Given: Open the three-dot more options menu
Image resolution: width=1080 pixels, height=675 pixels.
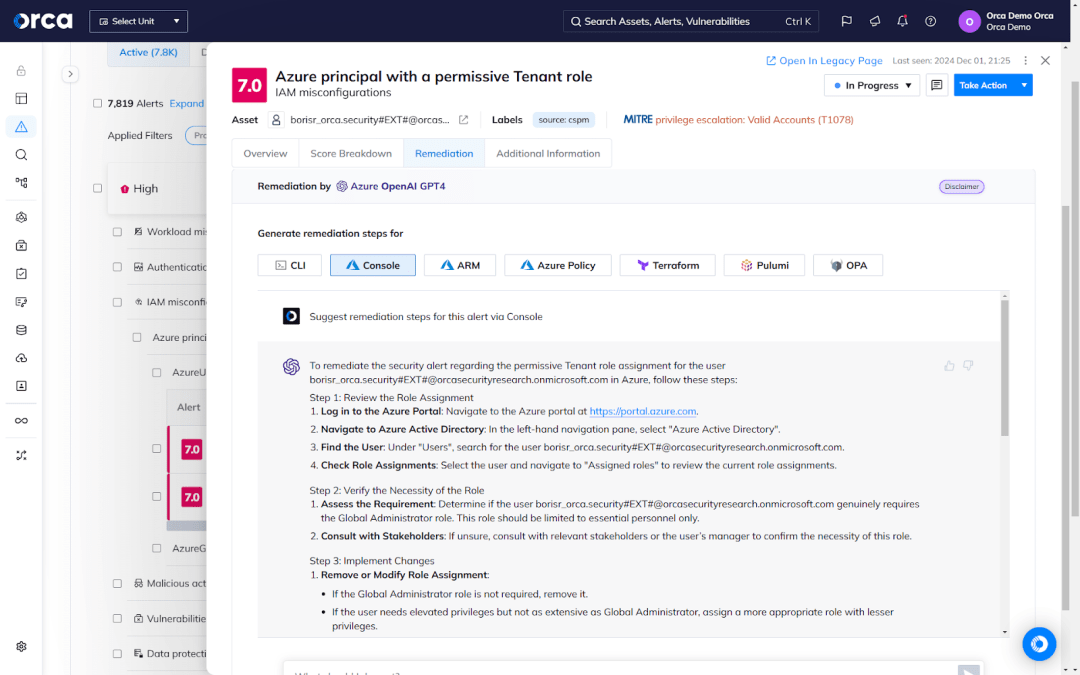Looking at the screenshot, I should [1026, 61].
